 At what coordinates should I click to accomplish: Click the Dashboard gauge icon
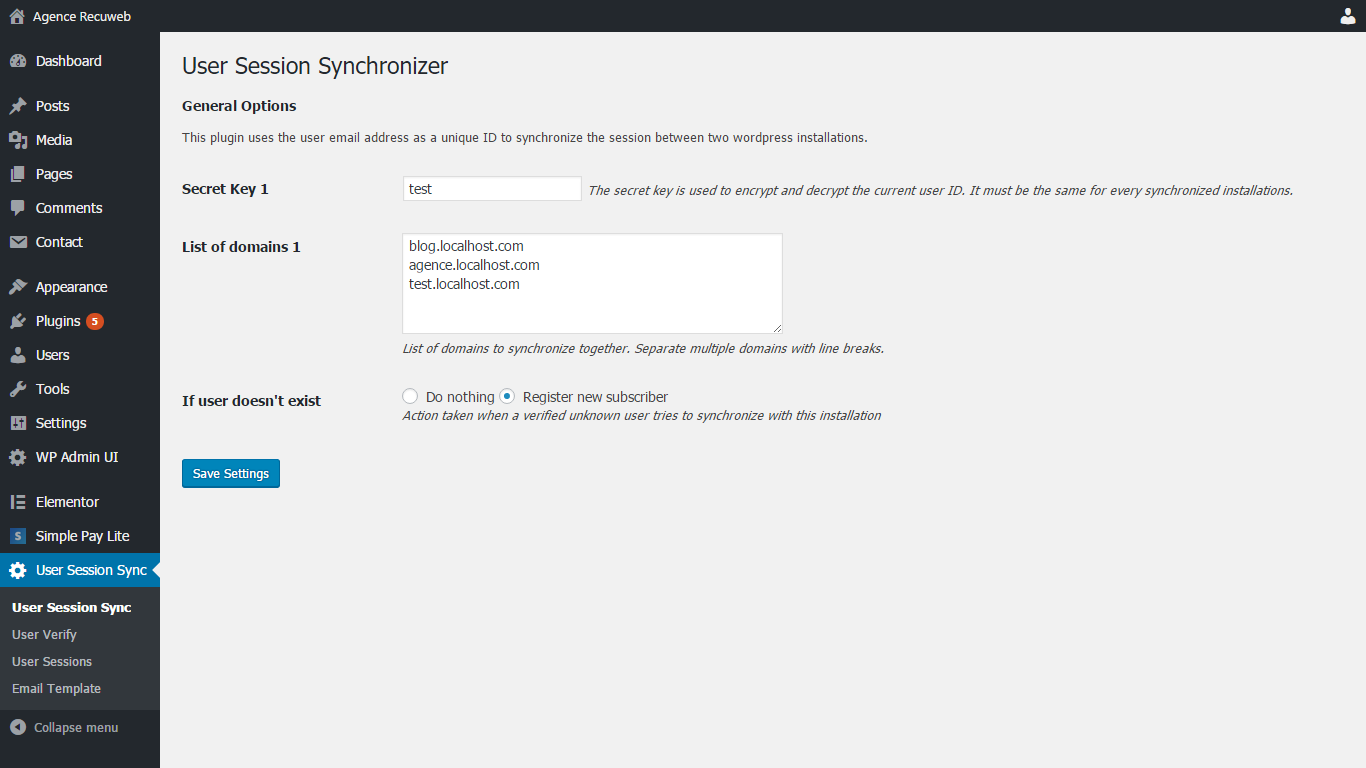pos(17,61)
